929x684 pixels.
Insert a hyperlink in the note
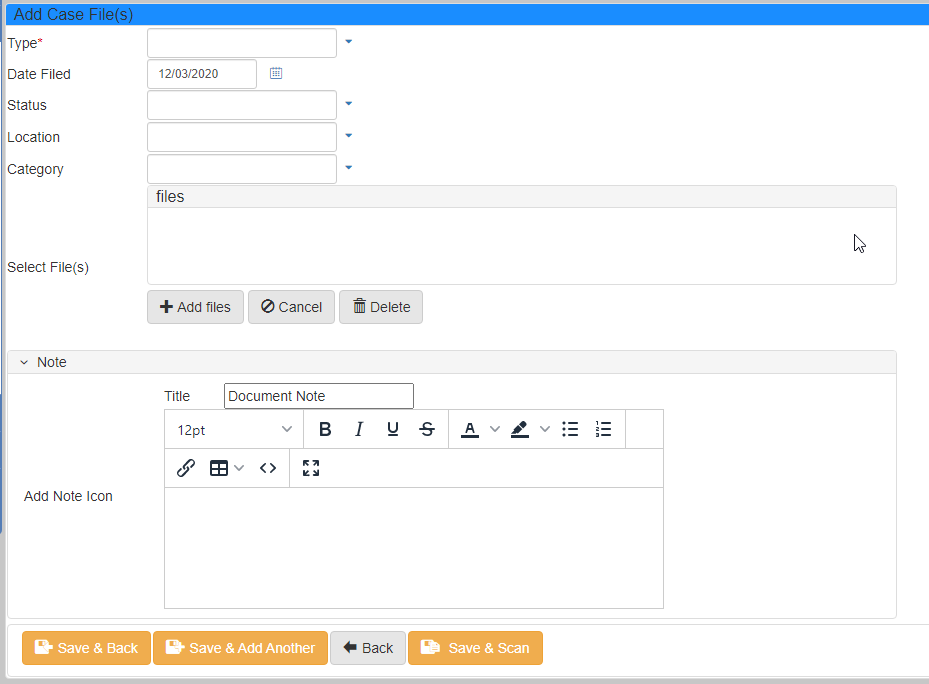[x=185, y=467]
